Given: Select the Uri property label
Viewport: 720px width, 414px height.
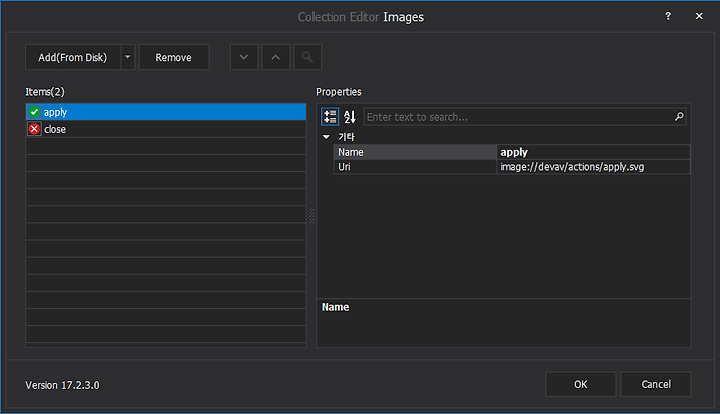Looking at the screenshot, I should (x=415, y=167).
